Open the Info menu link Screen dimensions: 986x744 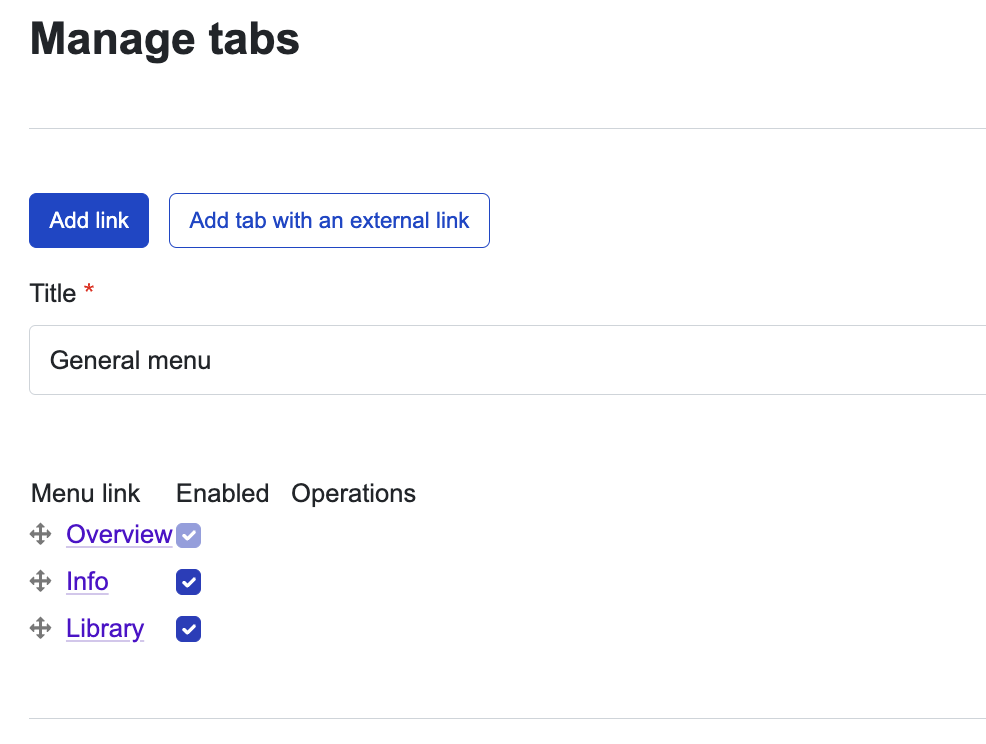(86, 581)
